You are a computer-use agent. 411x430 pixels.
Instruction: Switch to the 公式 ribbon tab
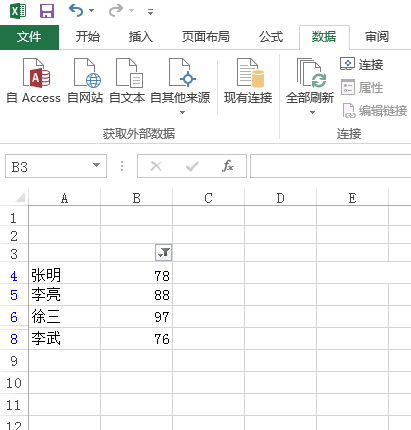pyautogui.click(x=271, y=37)
